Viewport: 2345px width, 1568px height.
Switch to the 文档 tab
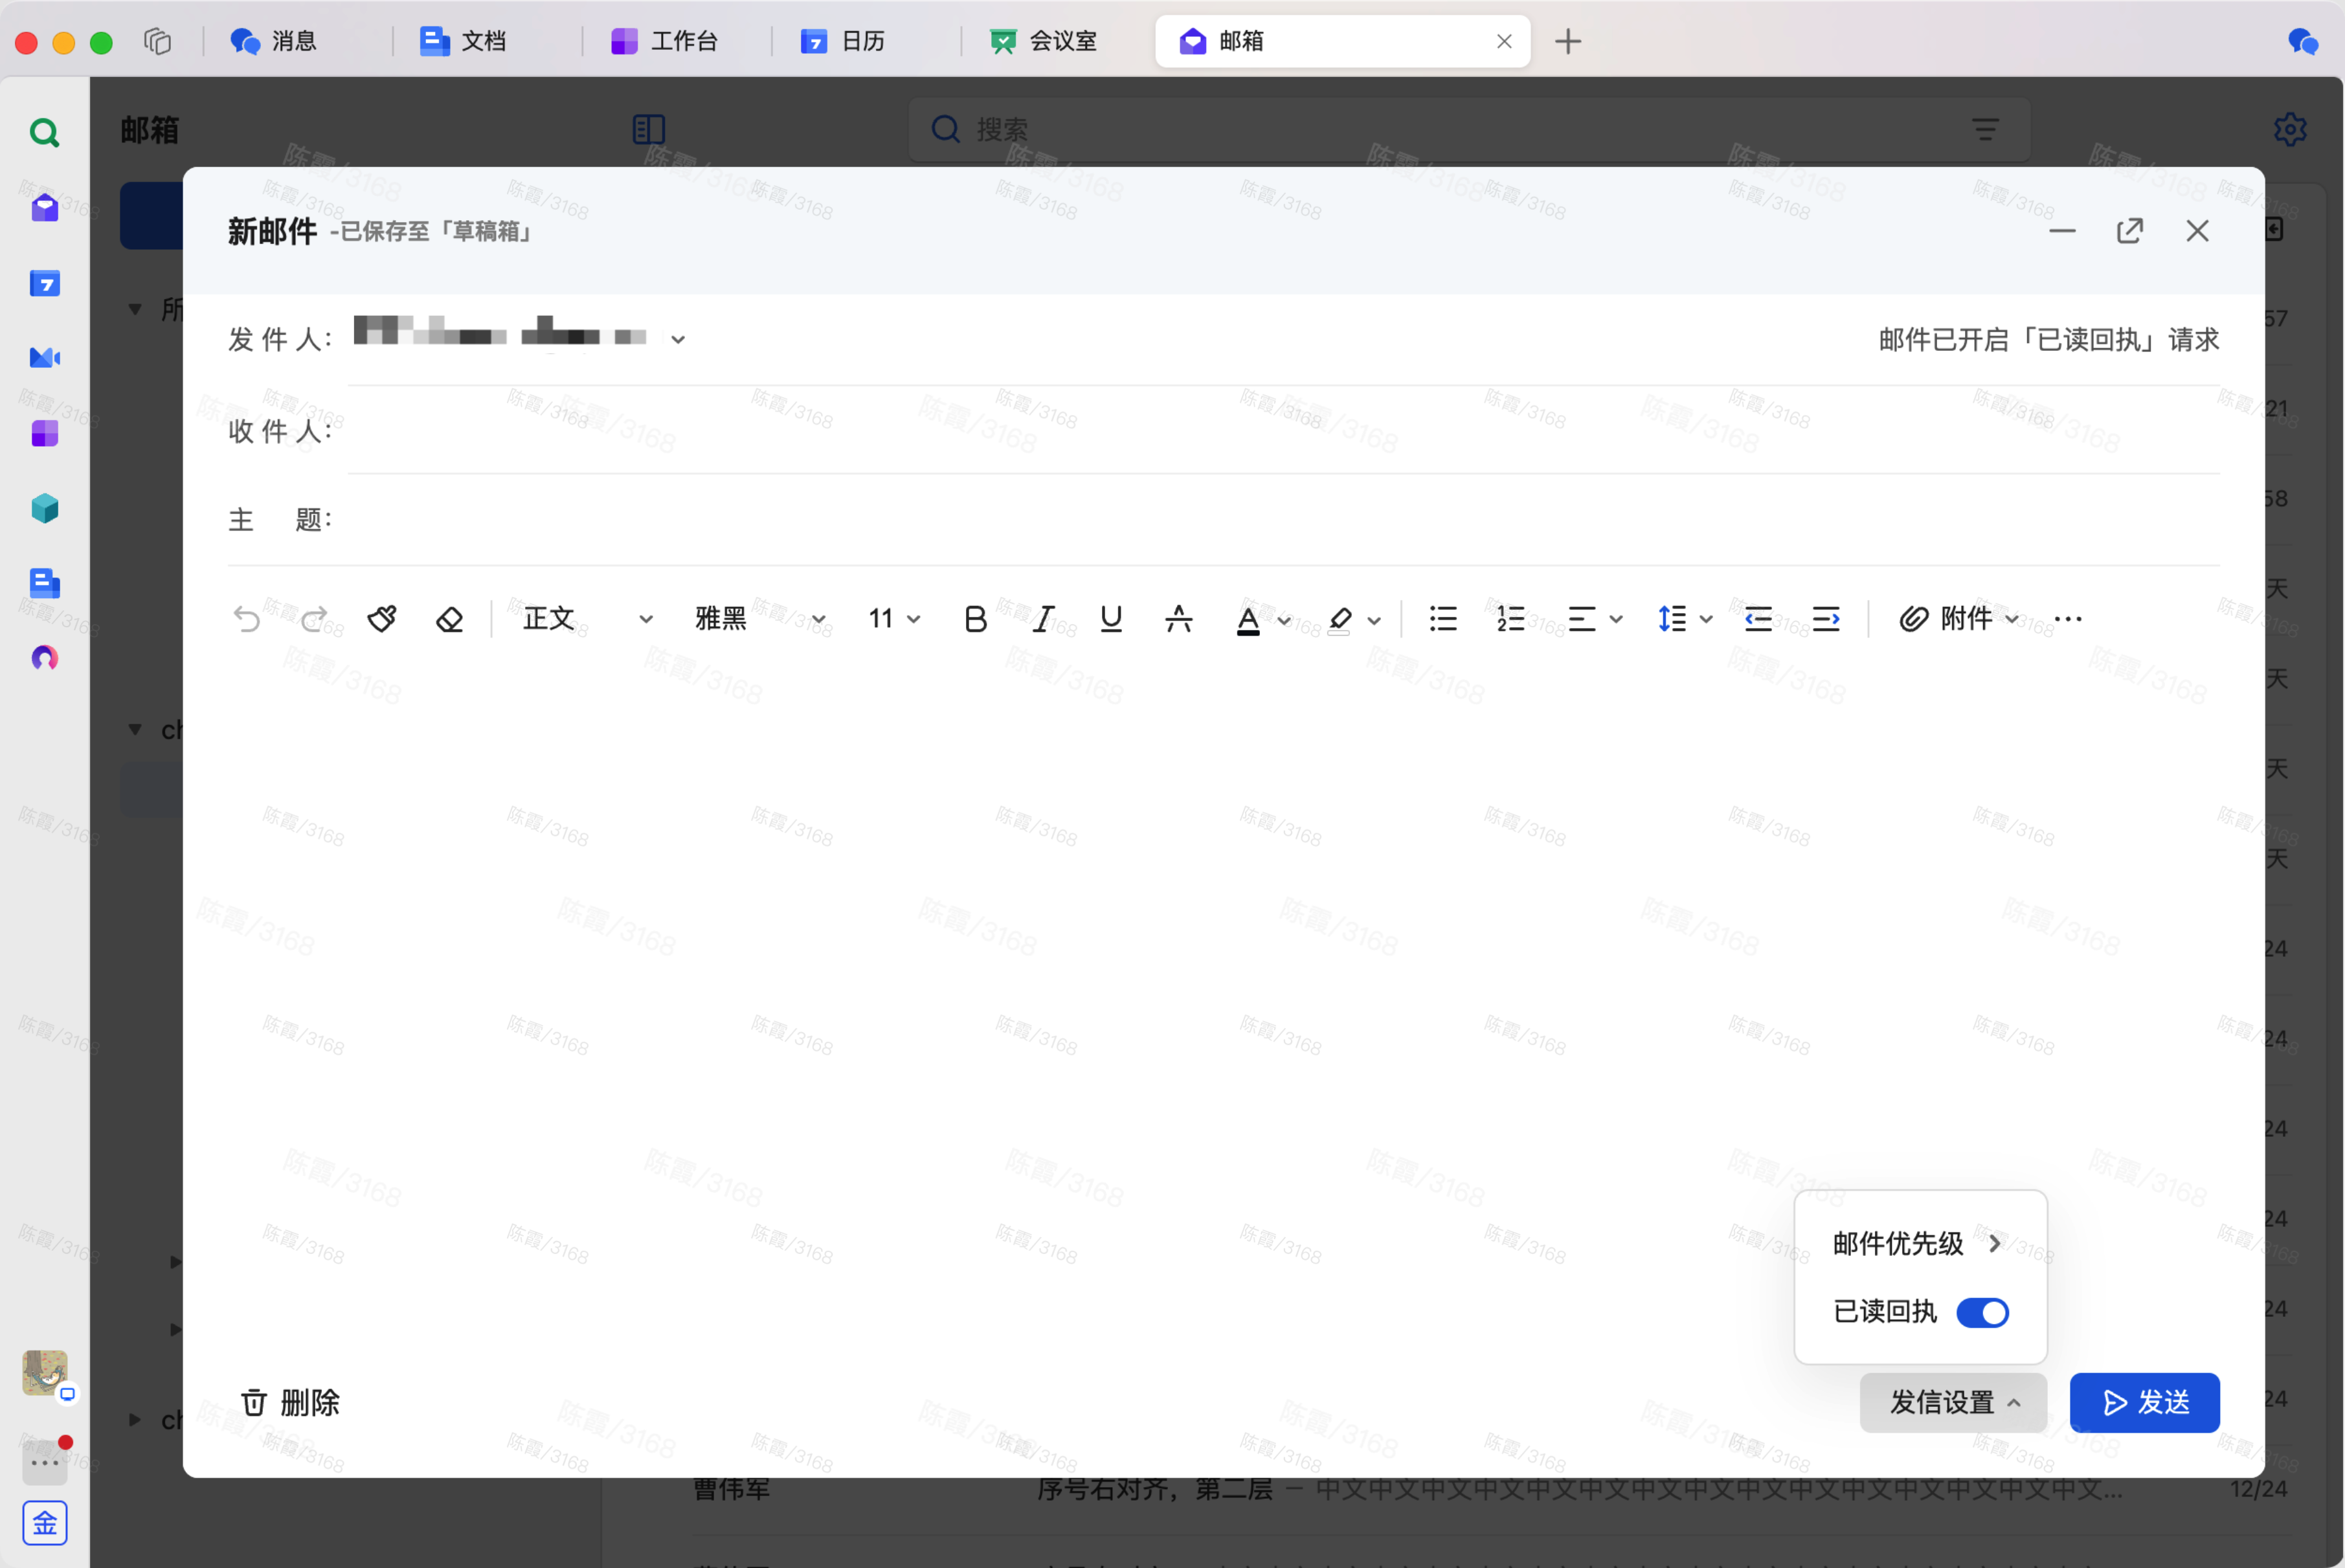(464, 41)
